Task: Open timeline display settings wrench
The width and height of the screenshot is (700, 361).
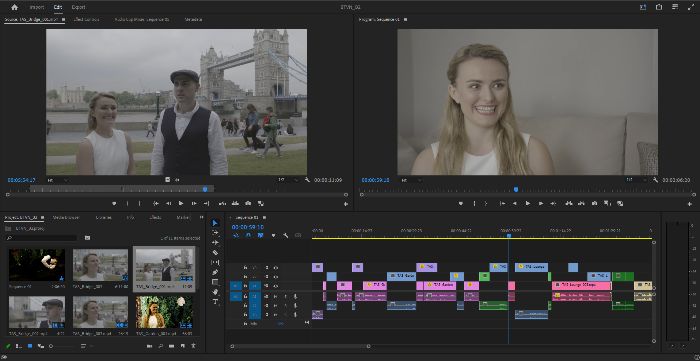Action: tap(285, 235)
